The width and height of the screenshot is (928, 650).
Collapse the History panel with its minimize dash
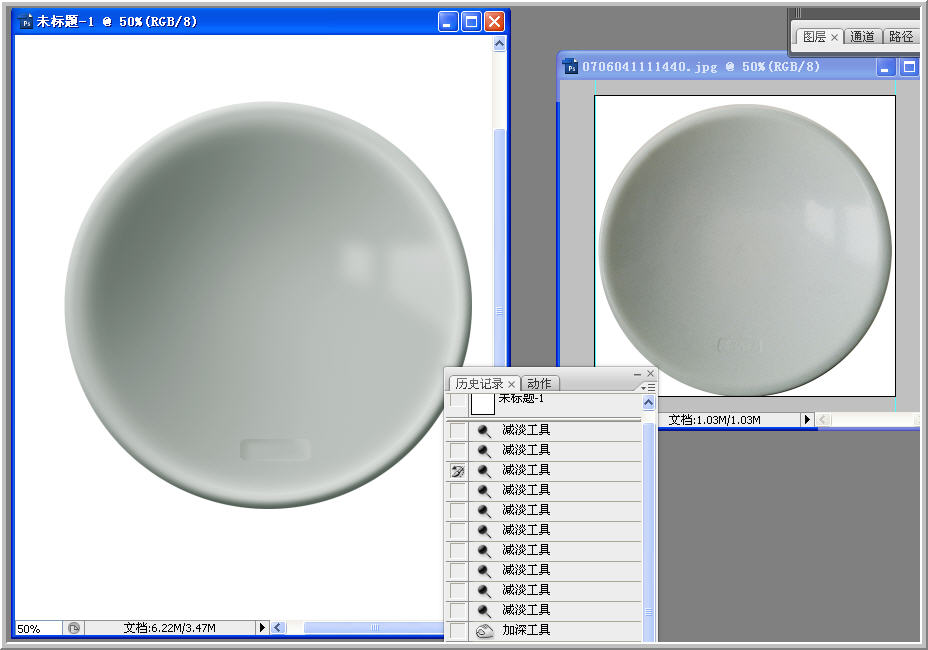[x=637, y=374]
